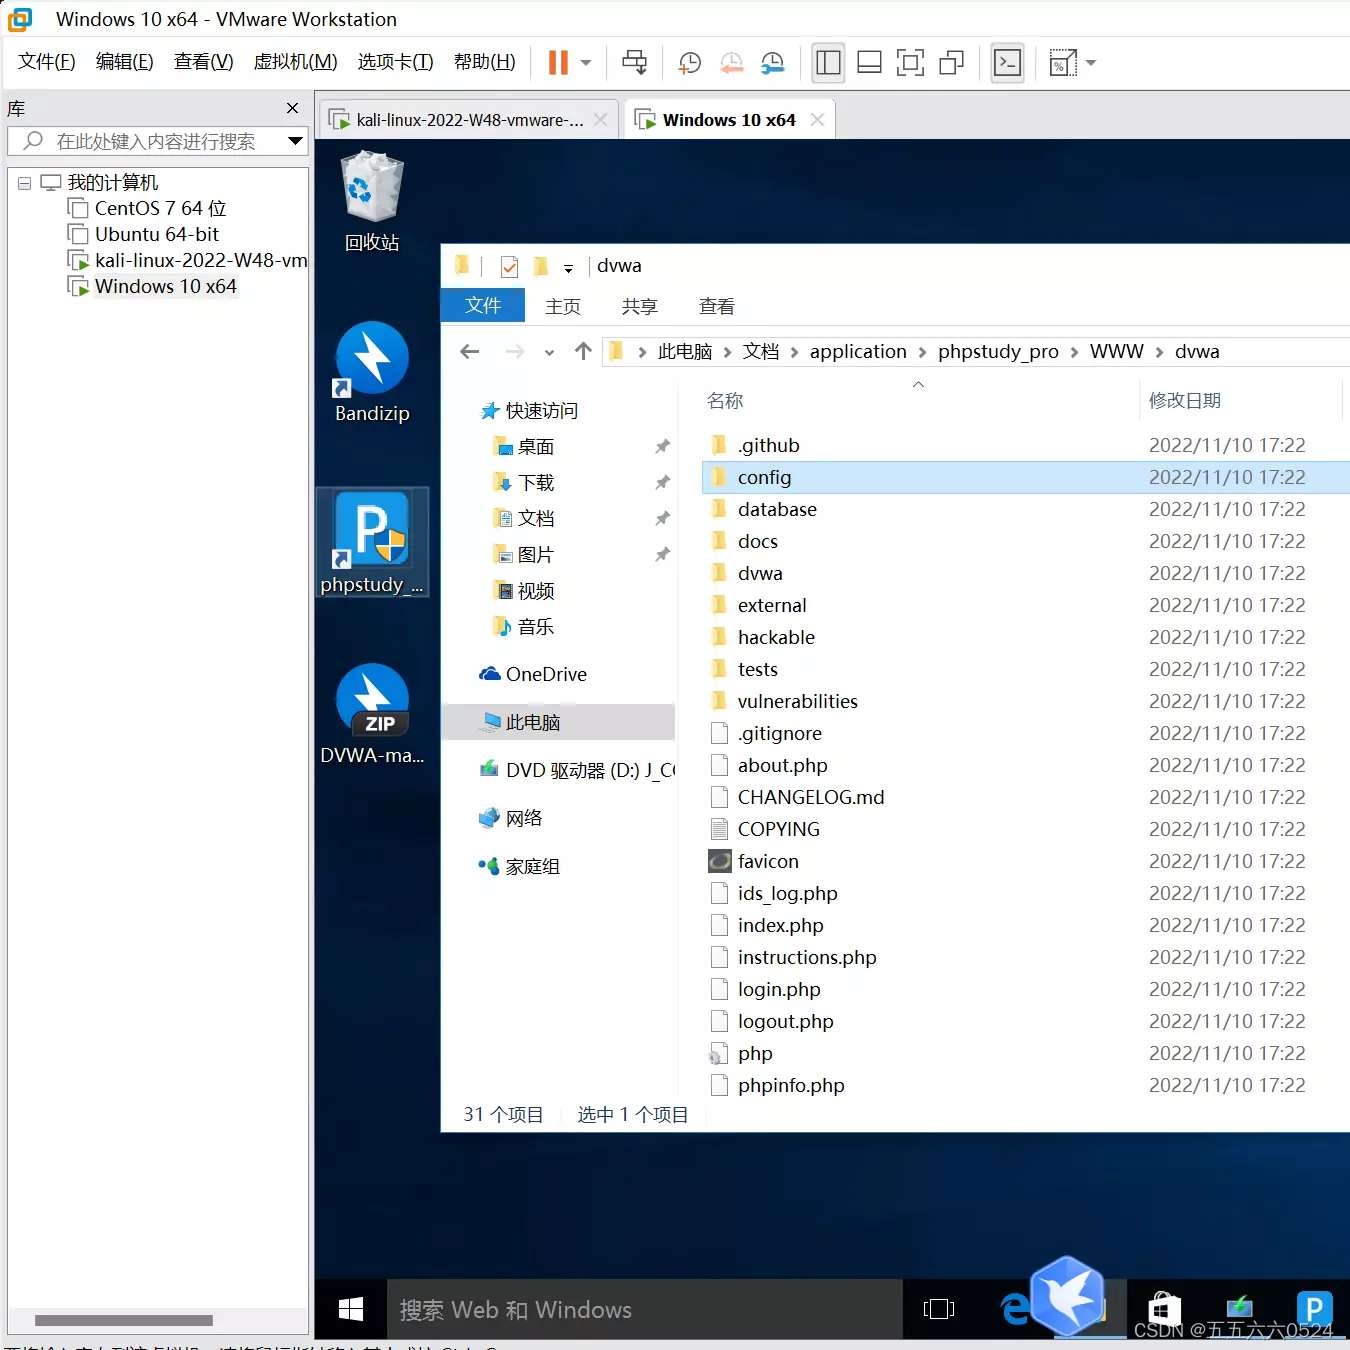Click the Explorer forward arrow
Screen dimensions: 1350x1350
(514, 351)
